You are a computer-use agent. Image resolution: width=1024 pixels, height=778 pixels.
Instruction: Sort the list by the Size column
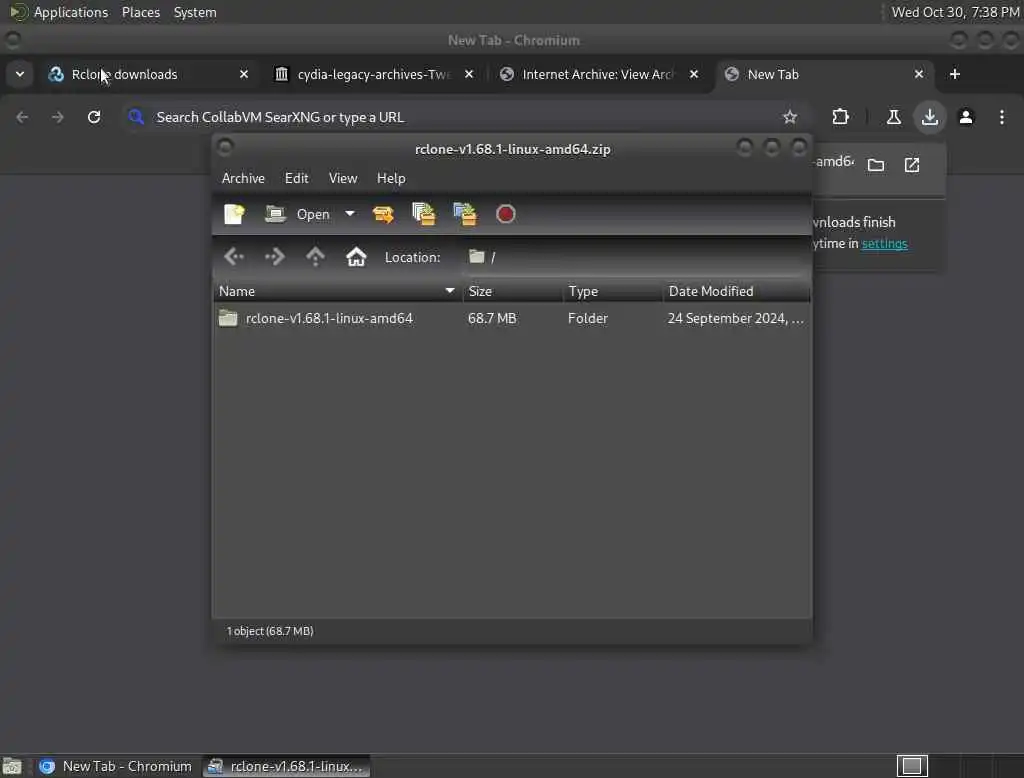(x=513, y=291)
